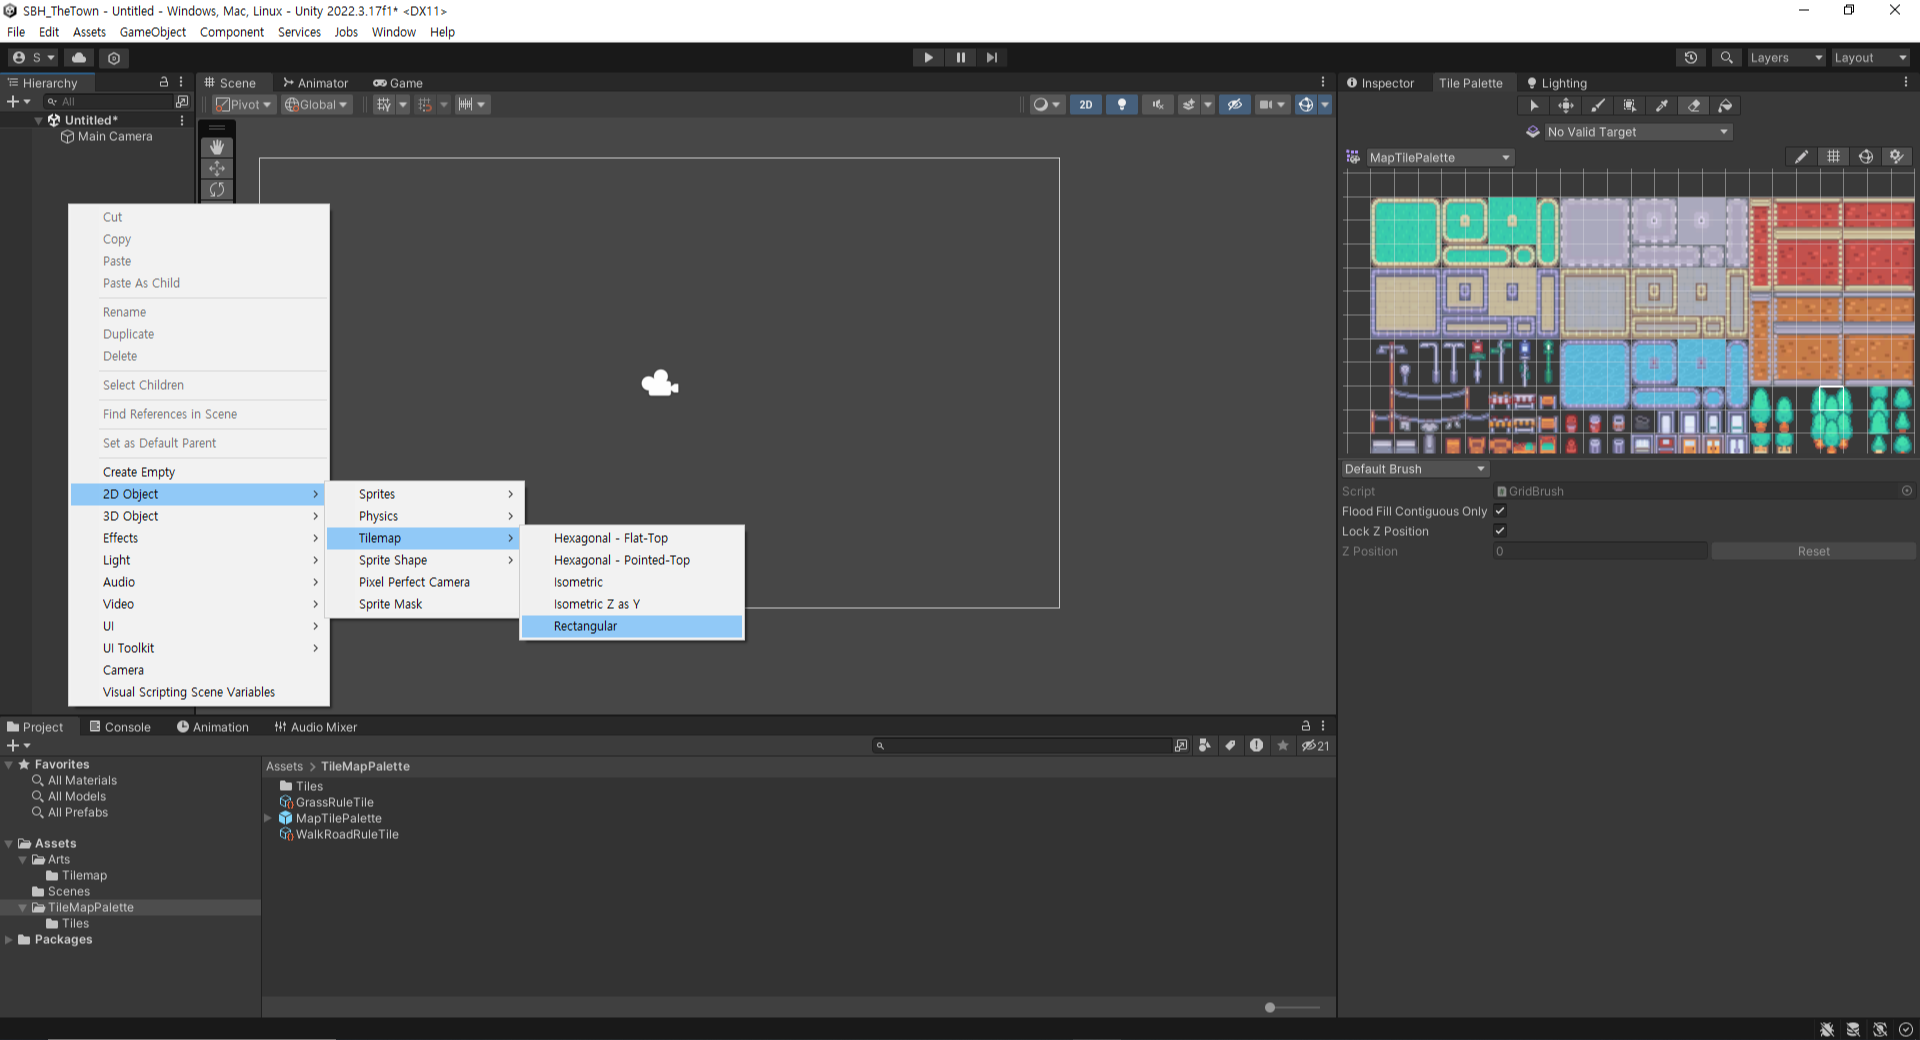Choose the Tile Palette move tool
Screen dimensions: 1920x1040
pyautogui.click(x=1566, y=106)
